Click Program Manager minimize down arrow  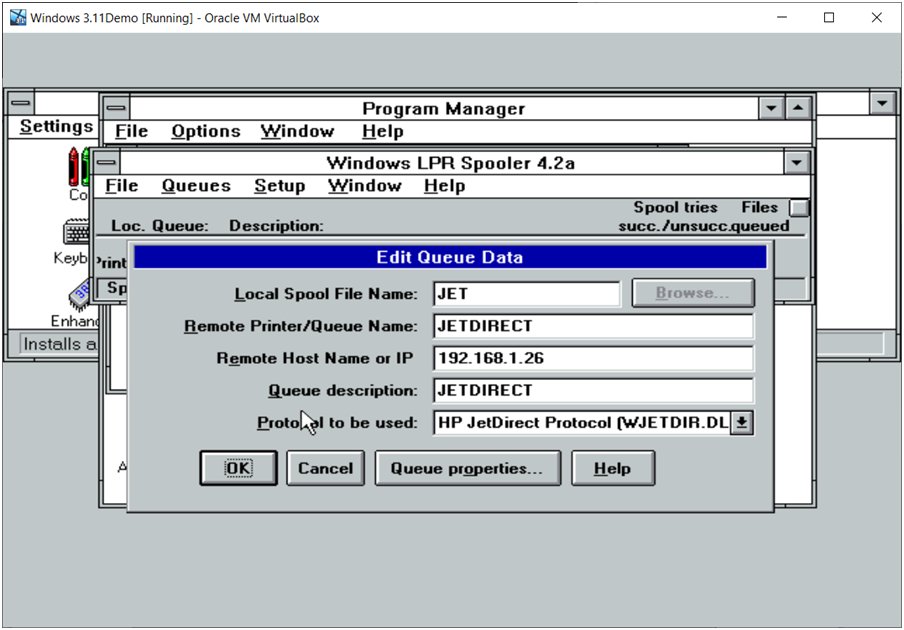[x=771, y=108]
